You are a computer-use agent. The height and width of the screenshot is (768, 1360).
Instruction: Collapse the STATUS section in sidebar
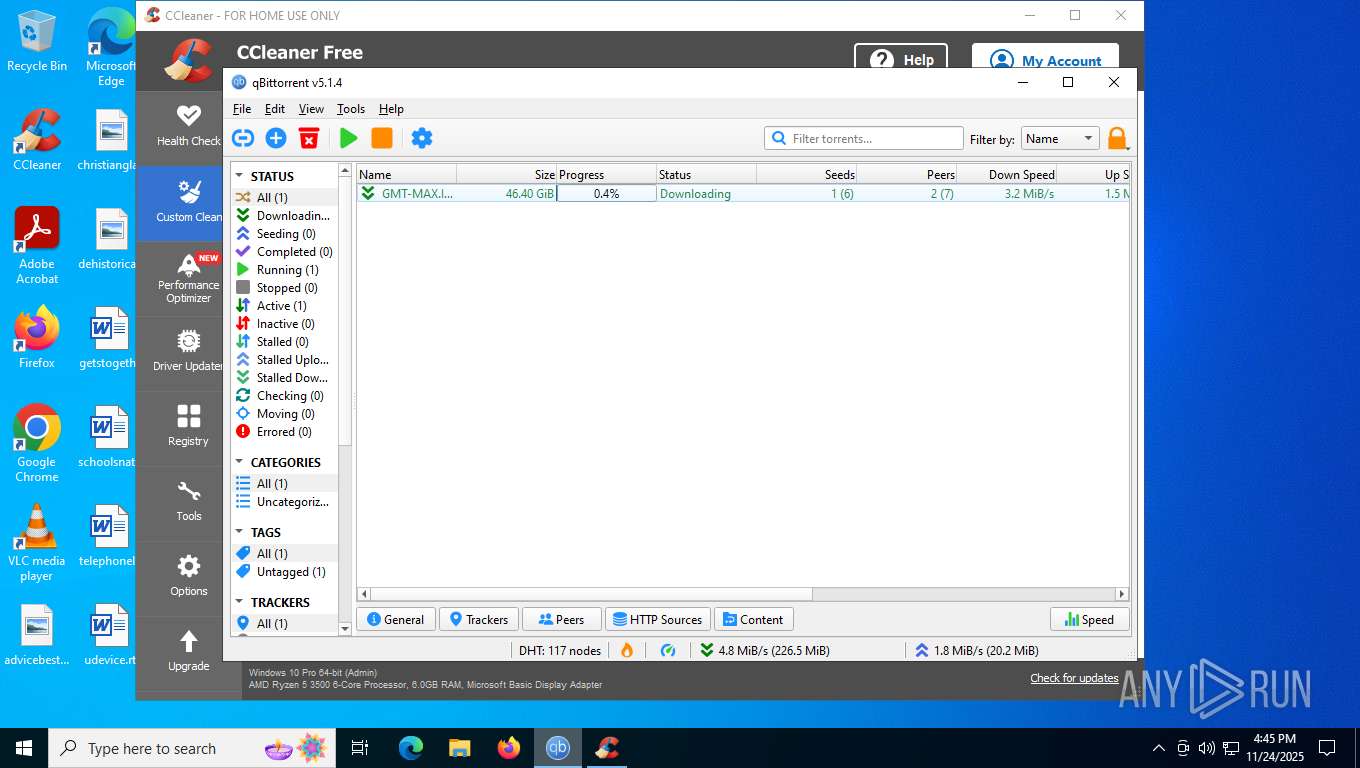240,176
